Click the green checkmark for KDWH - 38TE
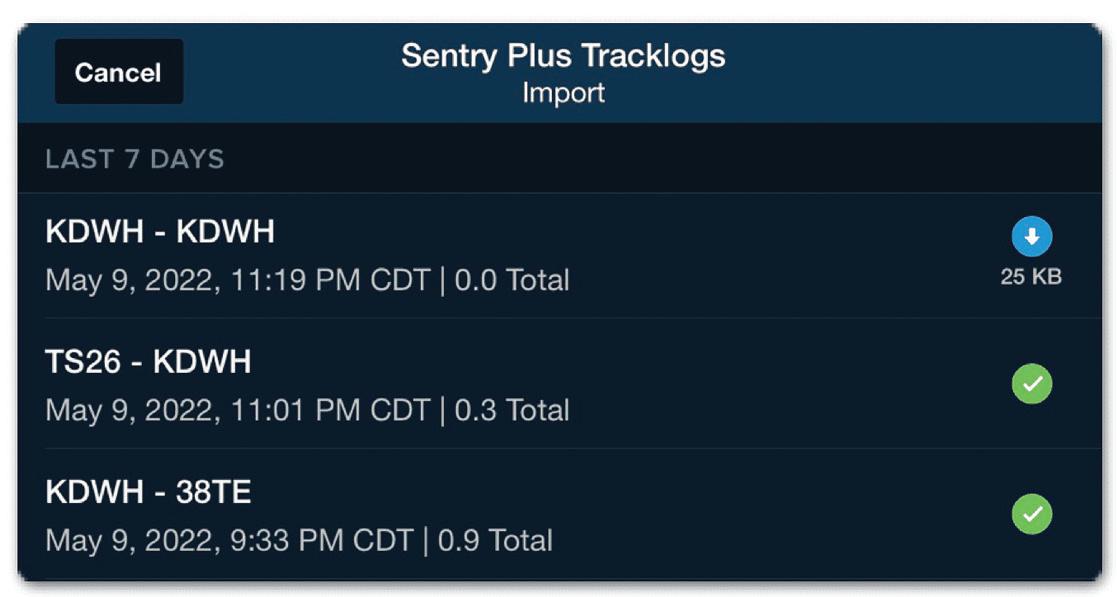The width and height of the screenshot is (1117, 597). 1031,514
